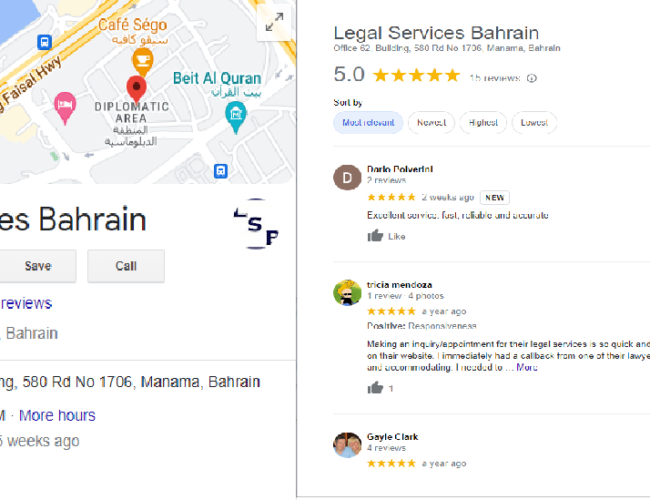Click the pink hotel marker on map
The height and width of the screenshot is (500, 650).
point(65,108)
